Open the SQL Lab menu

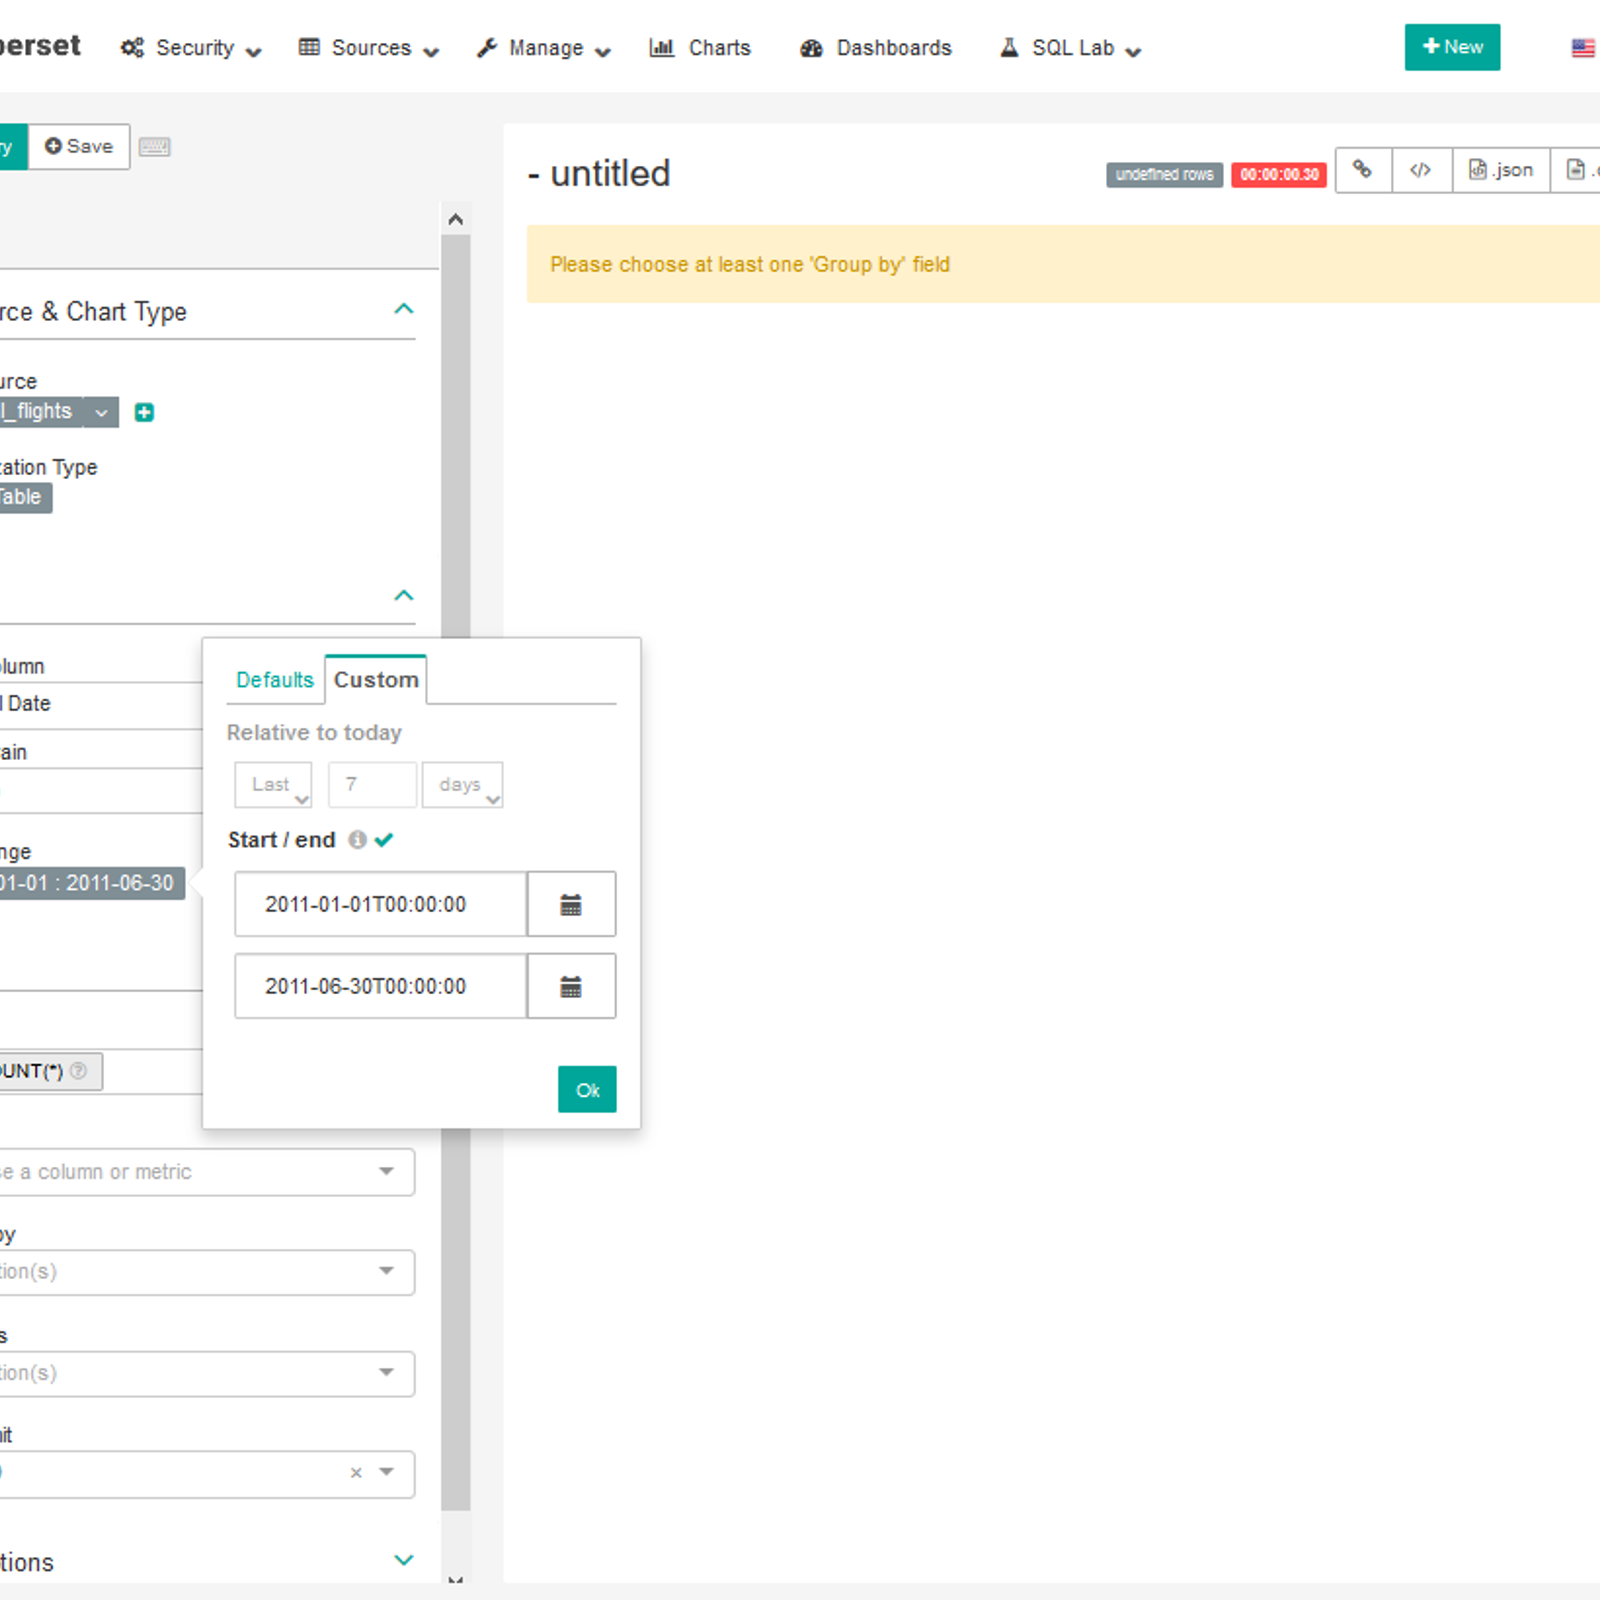pyautogui.click(x=1068, y=47)
